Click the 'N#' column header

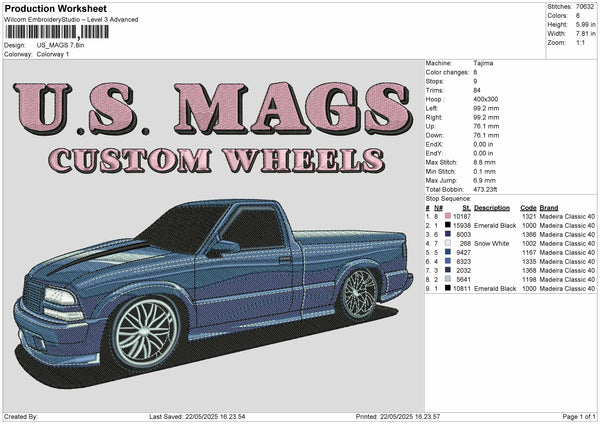(x=439, y=208)
